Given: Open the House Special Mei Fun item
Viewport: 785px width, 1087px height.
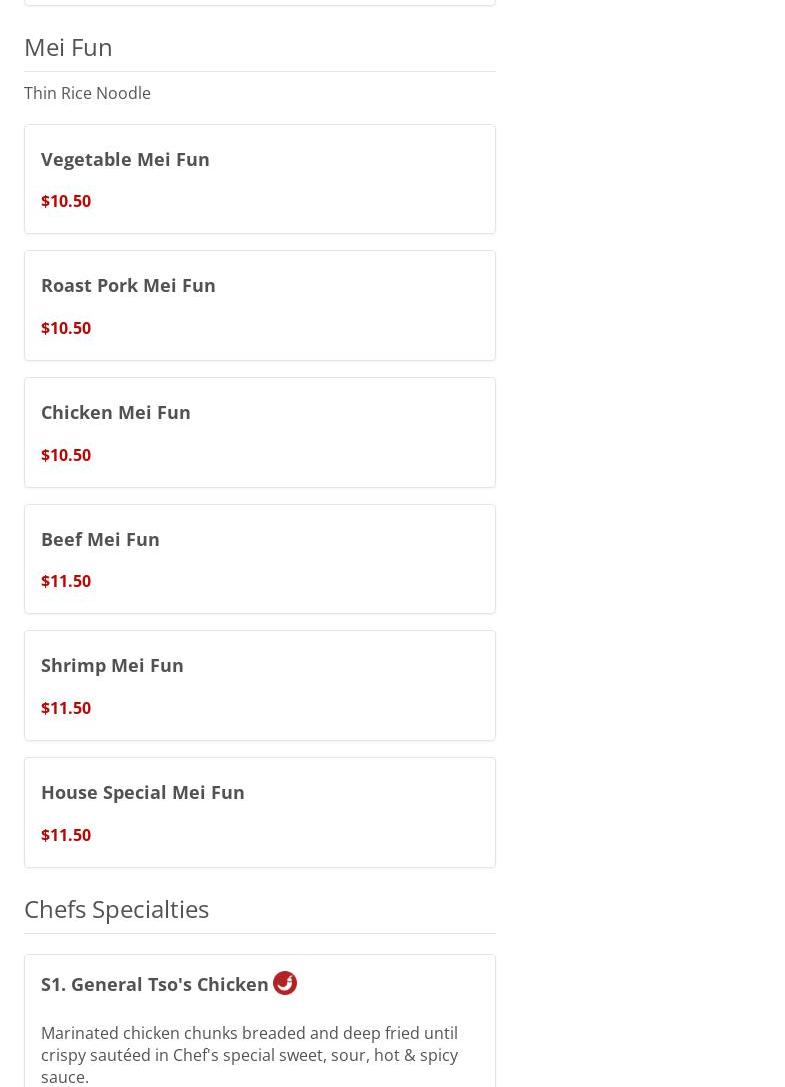Looking at the screenshot, I should pos(259,812).
